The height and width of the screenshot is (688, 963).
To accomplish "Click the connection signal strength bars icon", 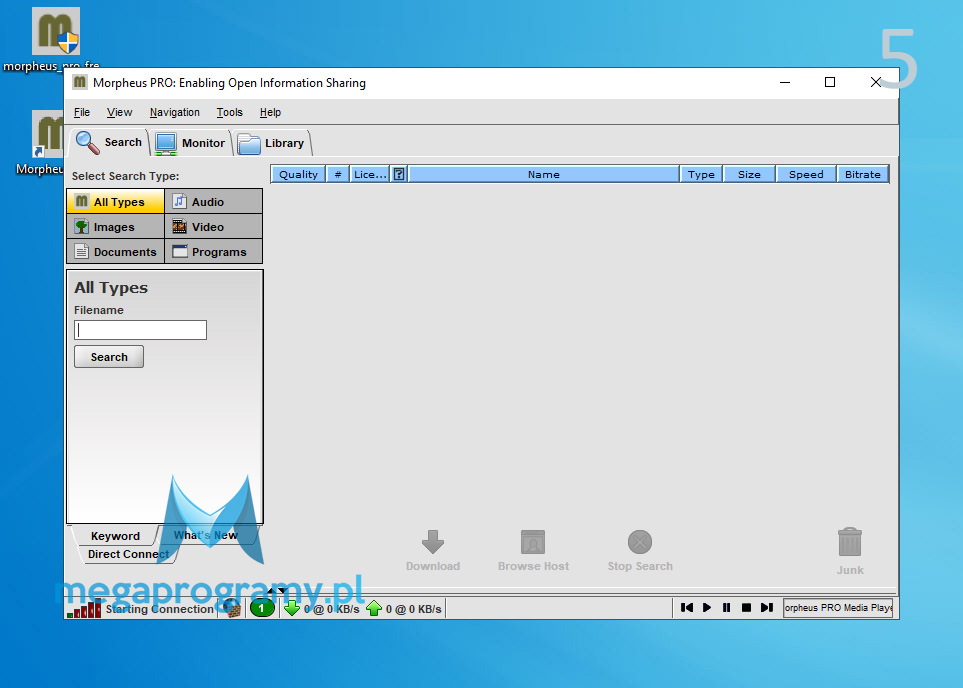I will point(84,609).
